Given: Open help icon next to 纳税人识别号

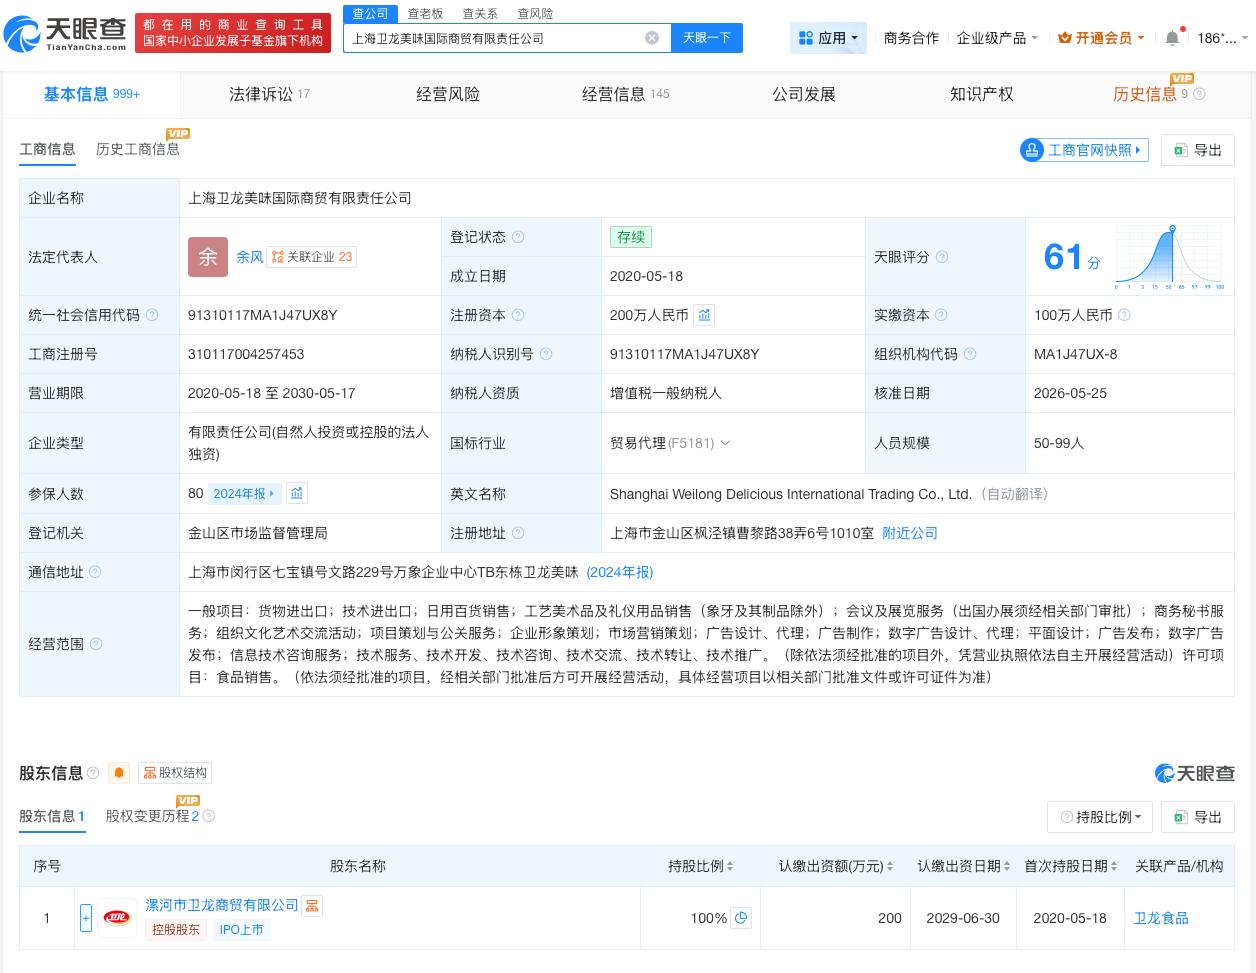Looking at the screenshot, I should coord(546,354).
